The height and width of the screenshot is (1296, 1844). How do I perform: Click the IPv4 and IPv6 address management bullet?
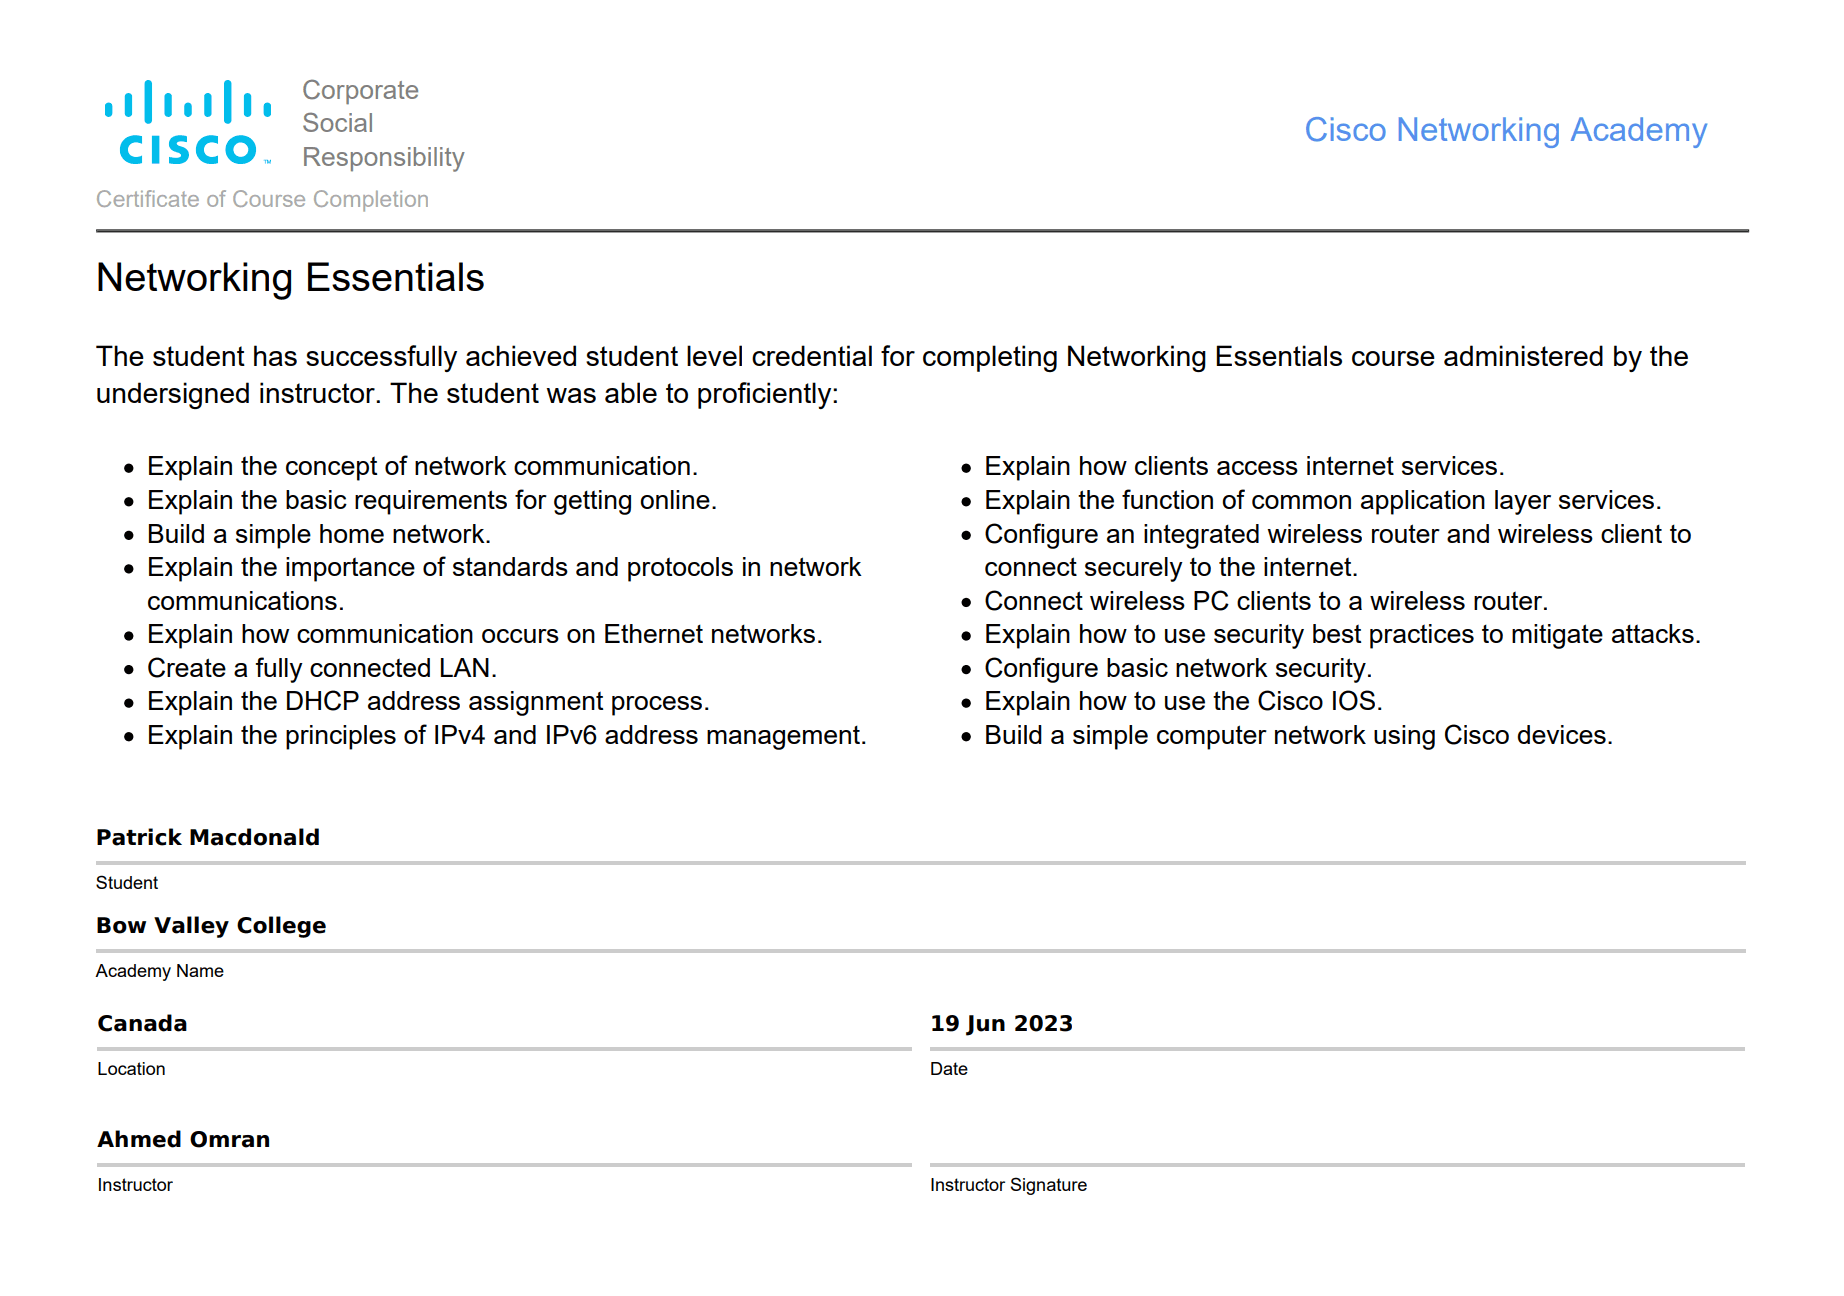pyautogui.click(x=506, y=735)
